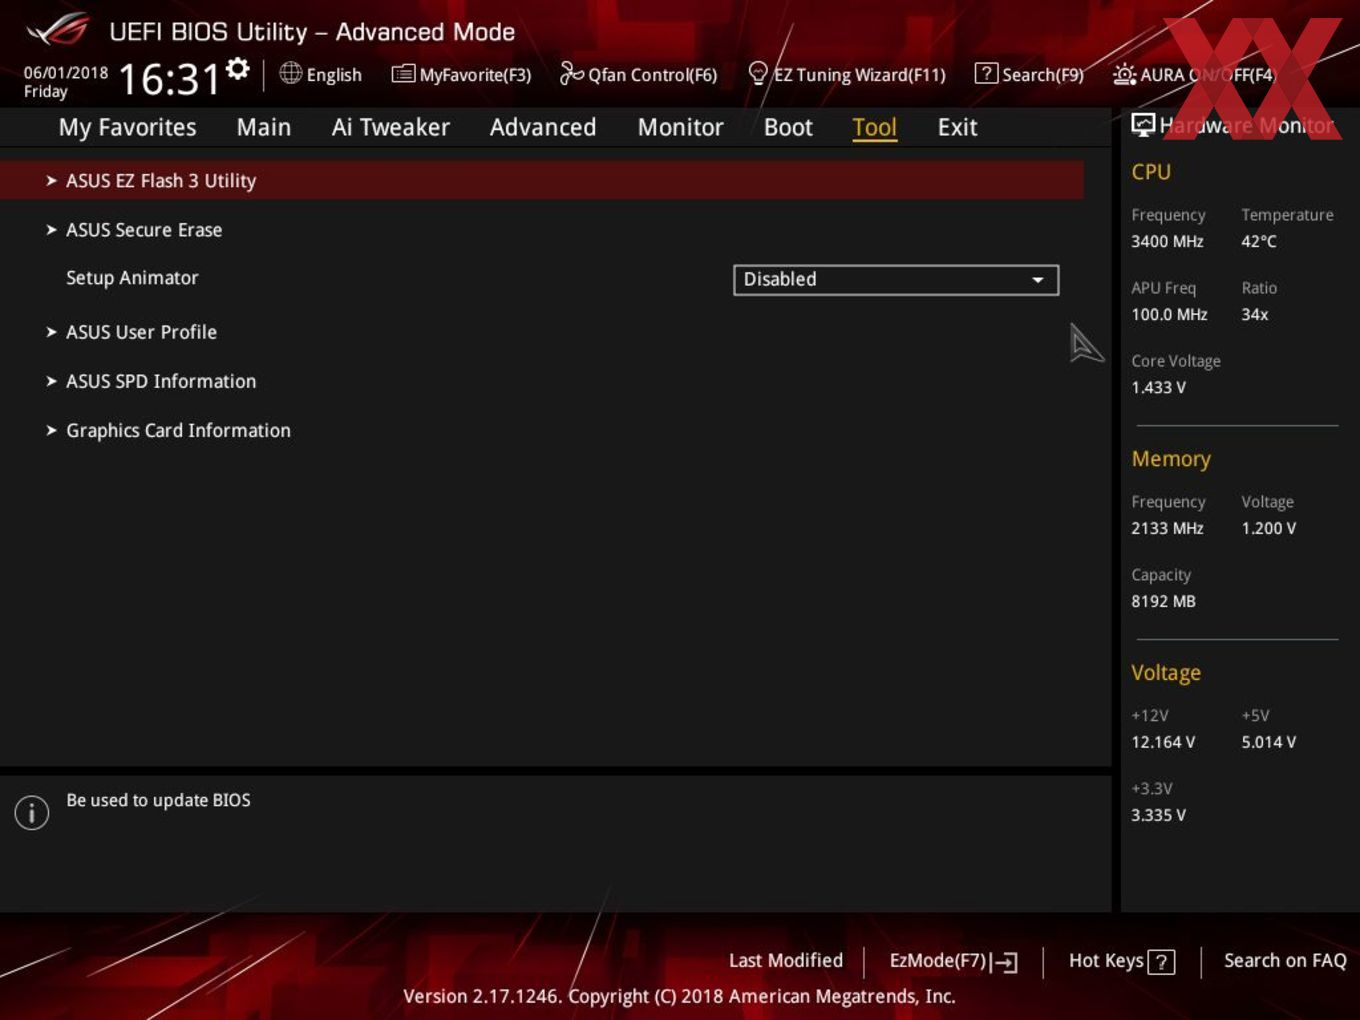Image resolution: width=1360 pixels, height=1020 pixels.
Task: Click the Qfan Control fan icon
Action: pyautogui.click(x=571, y=73)
